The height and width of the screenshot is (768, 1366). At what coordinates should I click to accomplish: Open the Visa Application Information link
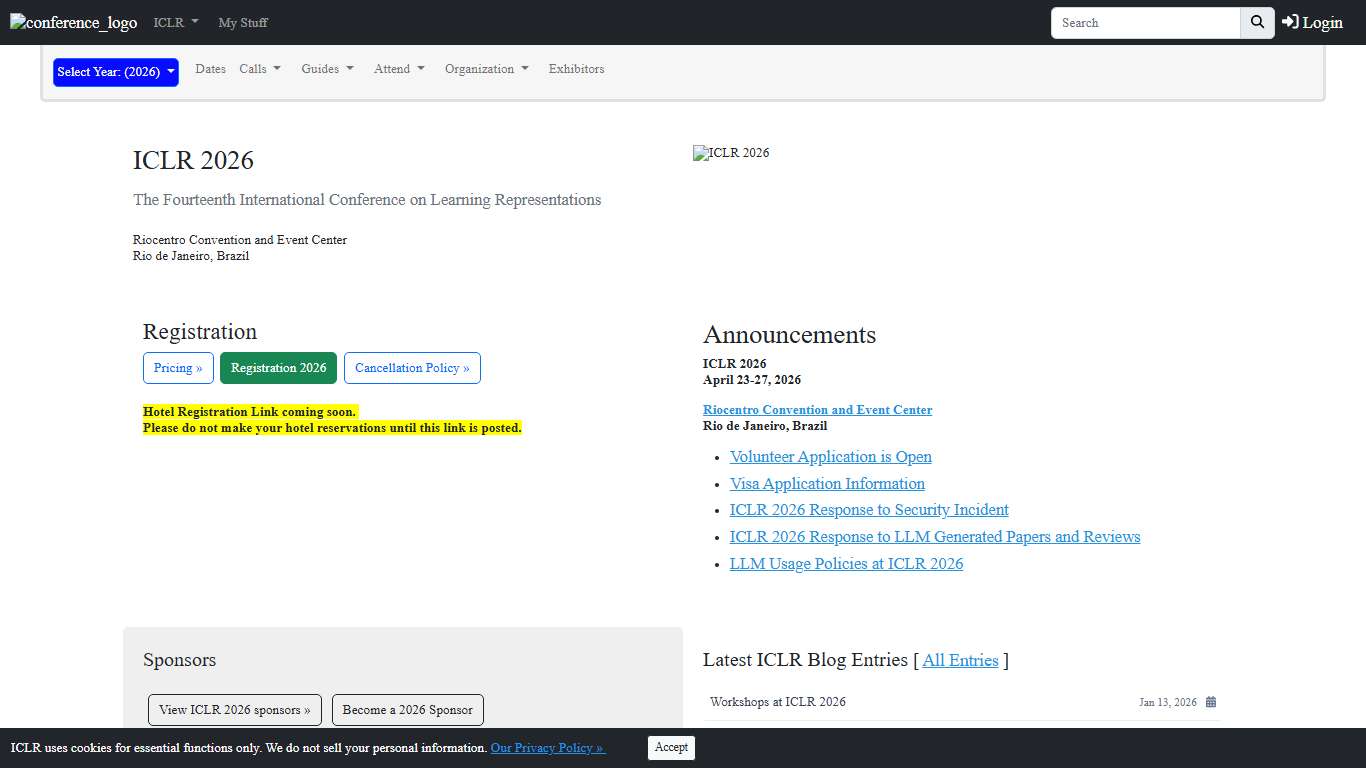point(827,483)
